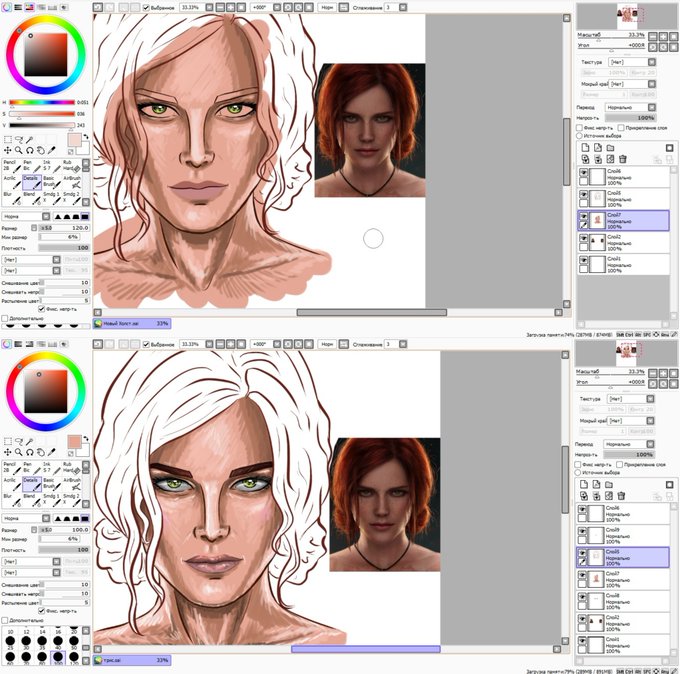
Task: Click zoom-in plus button beside 'Масштаб' in upper window
Action: click(x=663, y=37)
